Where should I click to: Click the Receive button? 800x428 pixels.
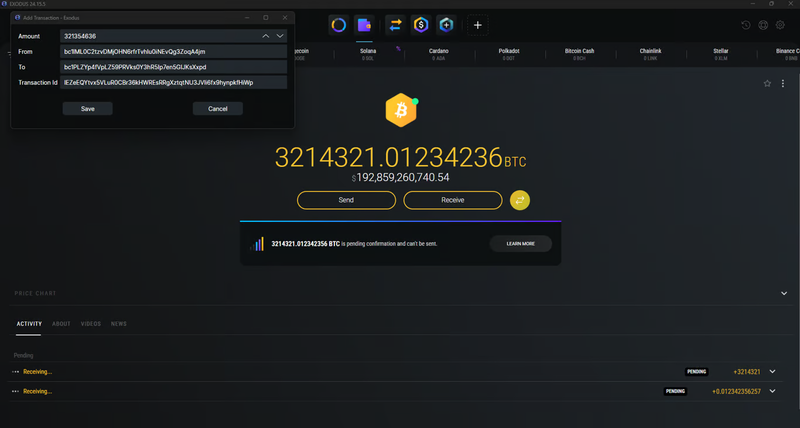tap(453, 200)
